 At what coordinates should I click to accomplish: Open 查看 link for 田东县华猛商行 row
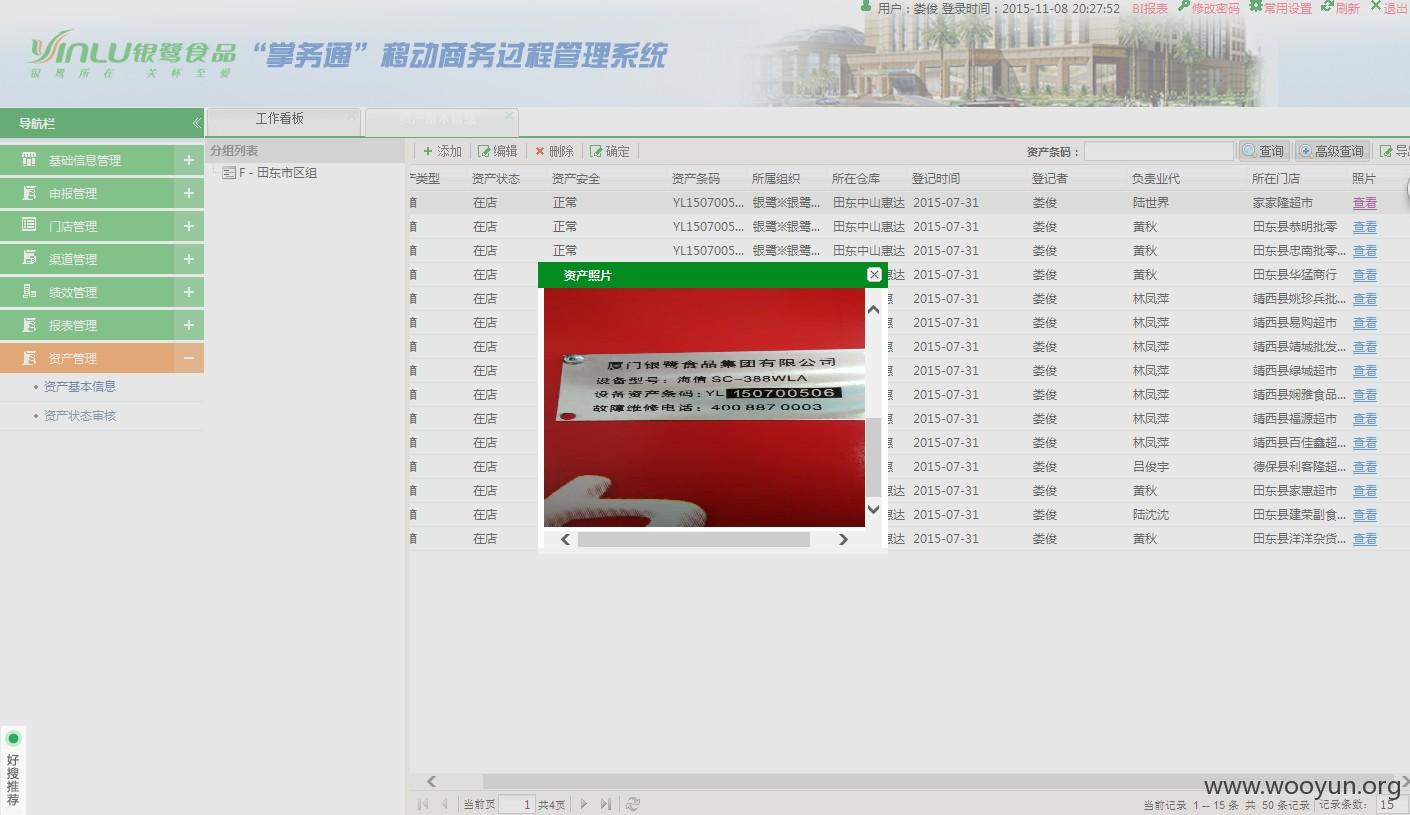tap(1364, 275)
